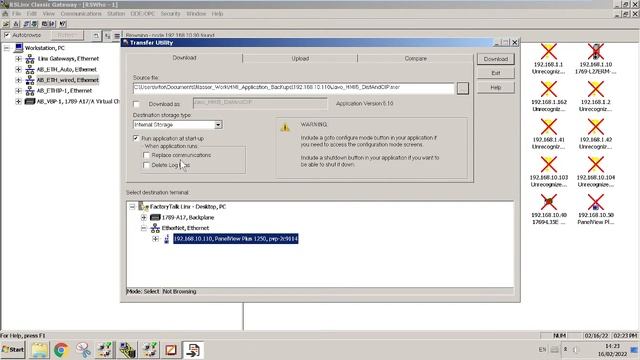This screenshot has width=640, height=360.
Task: Open the Snipping Tool from taskbar
Action: tap(83, 350)
